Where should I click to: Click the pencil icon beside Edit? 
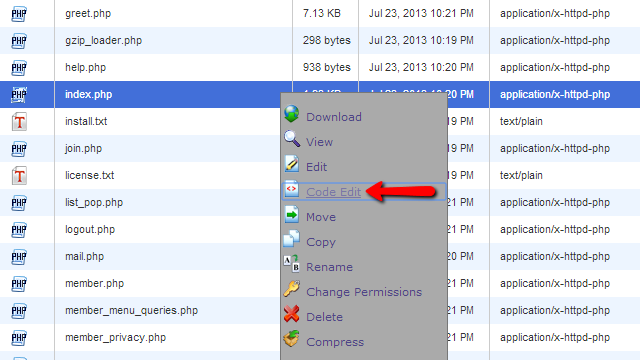pos(292,164)
